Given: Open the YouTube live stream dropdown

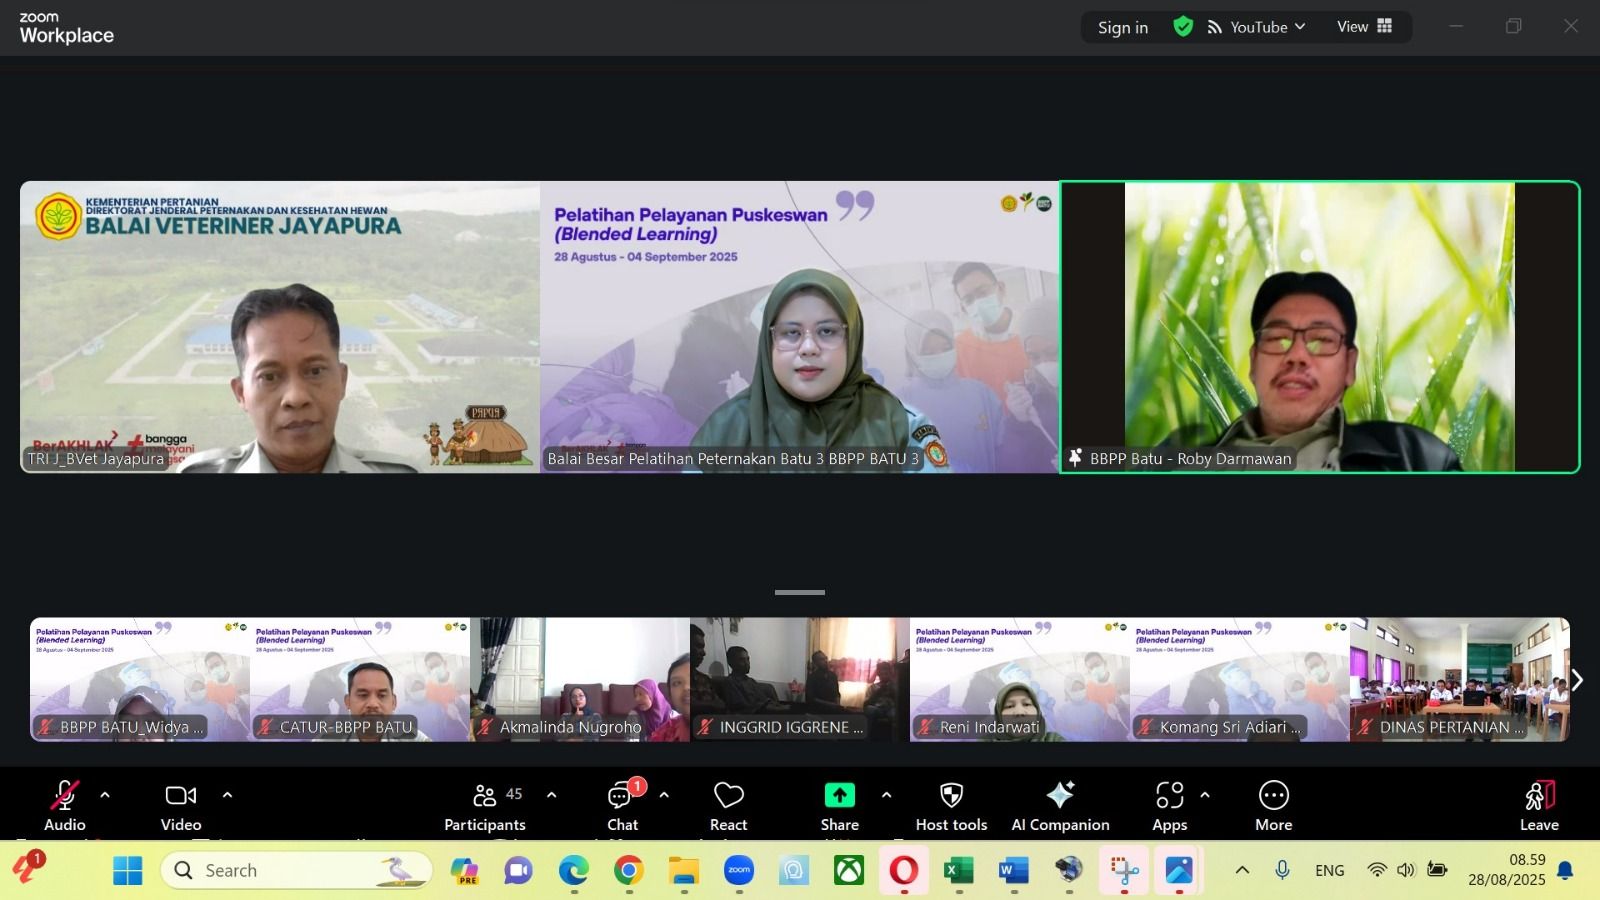Looking at the screenshot, I should 1257,27.
